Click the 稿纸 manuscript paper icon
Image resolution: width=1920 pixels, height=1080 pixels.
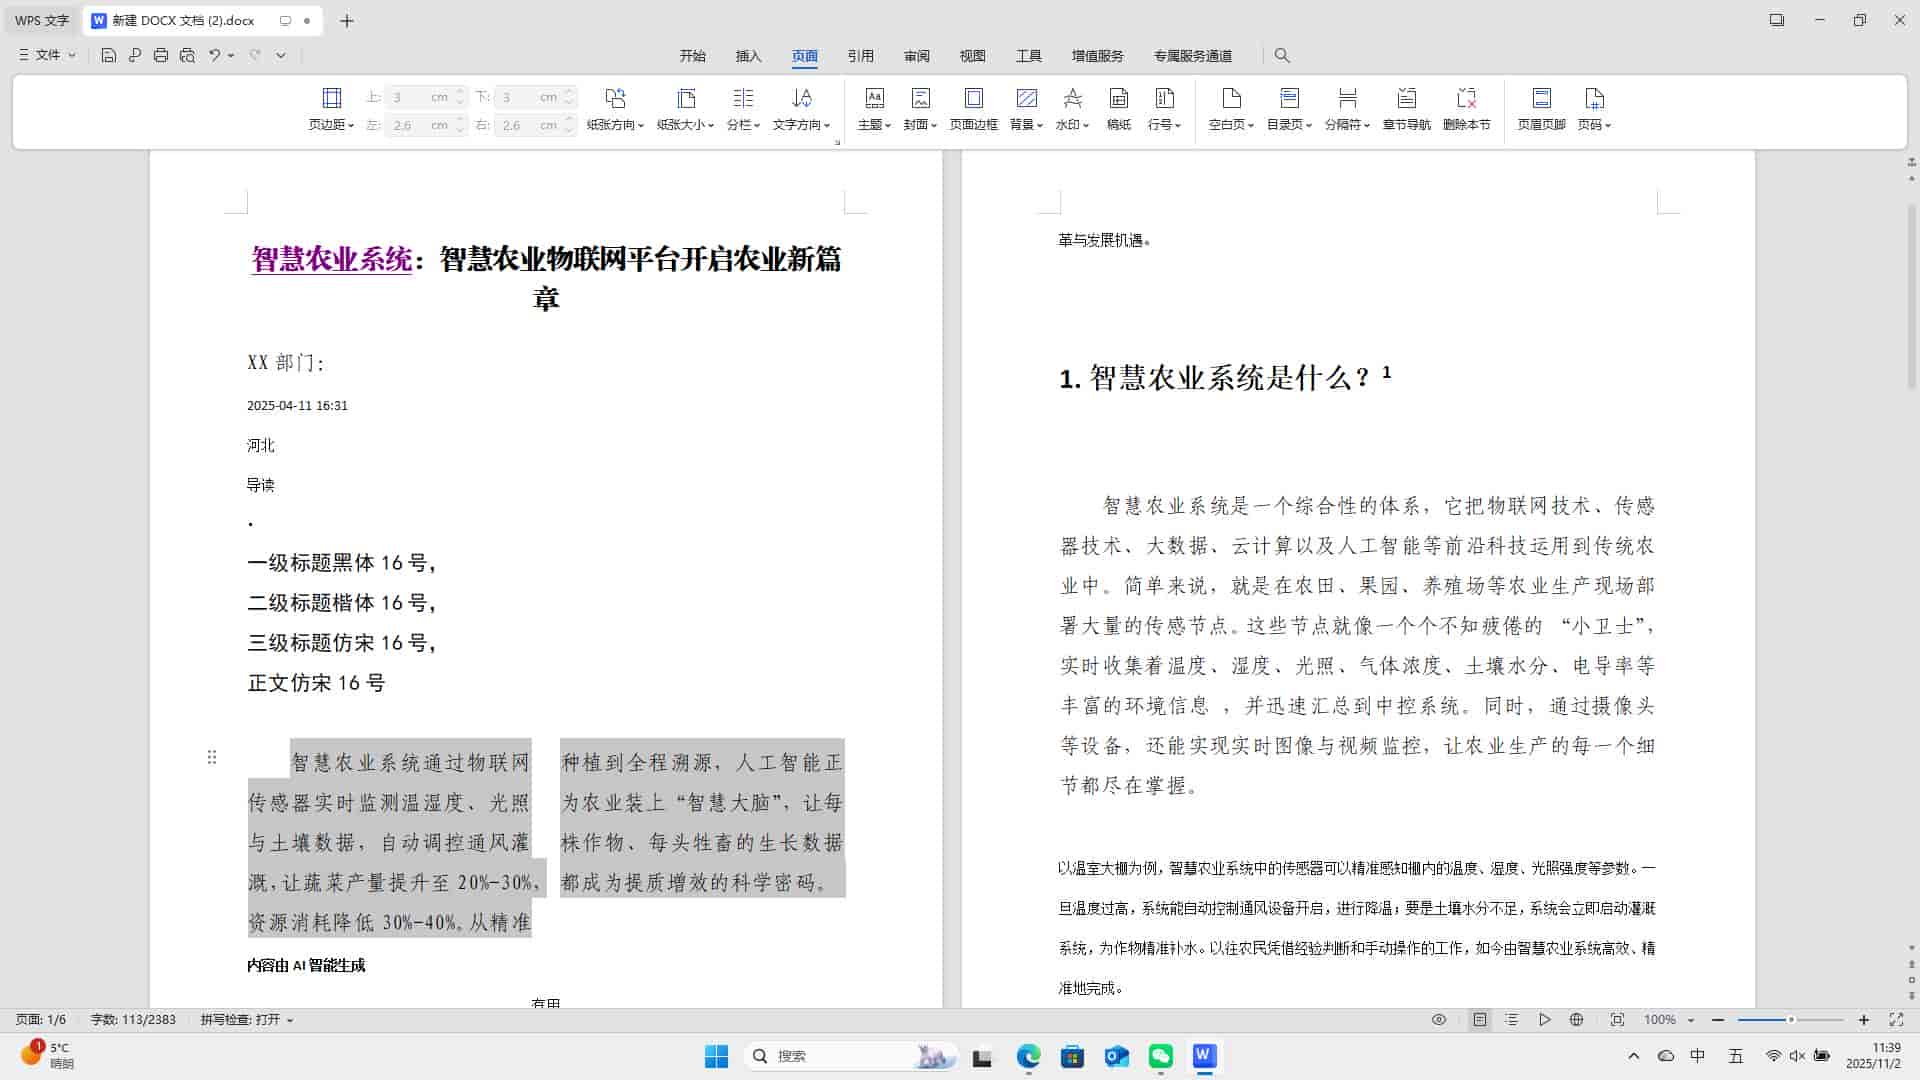click(x=1119, y=98)
